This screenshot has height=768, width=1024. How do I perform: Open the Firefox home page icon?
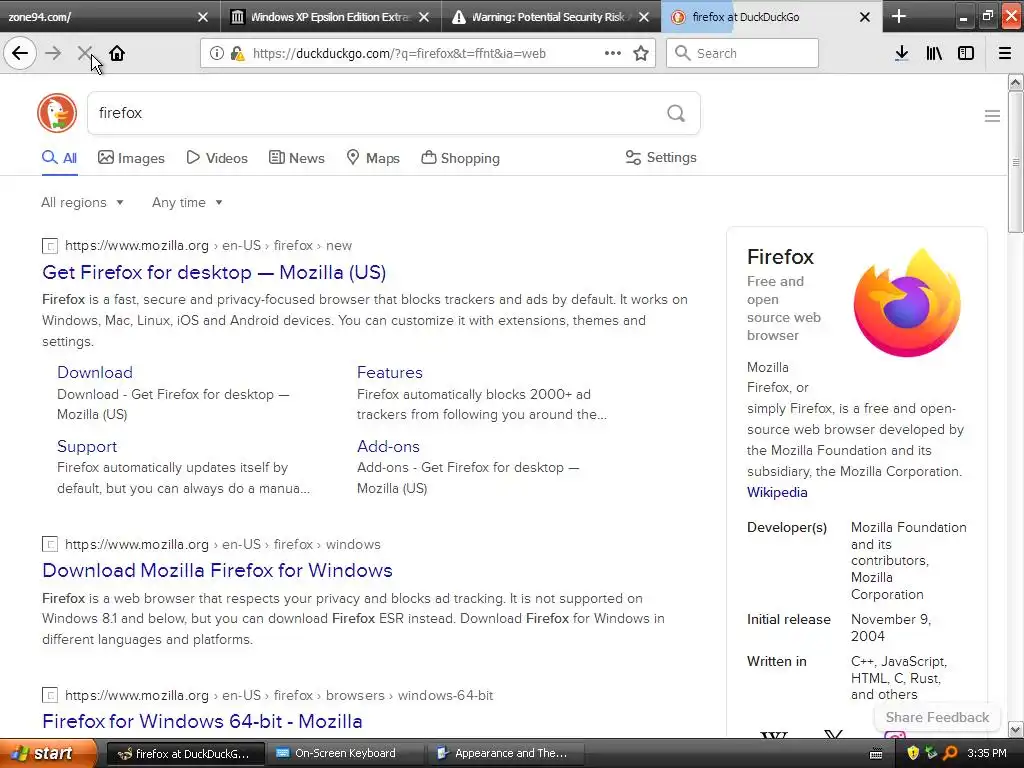(x=117, y=53)
